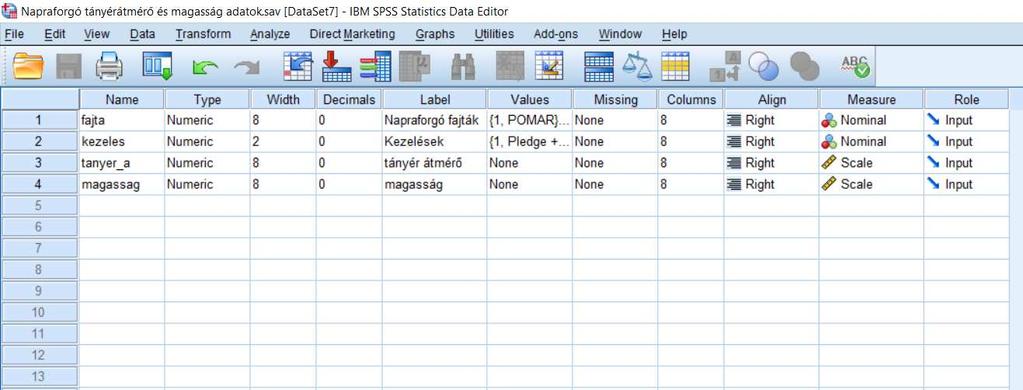Click the Type column header
Viewport: 1023px width, 390px height.
[207, 99]
